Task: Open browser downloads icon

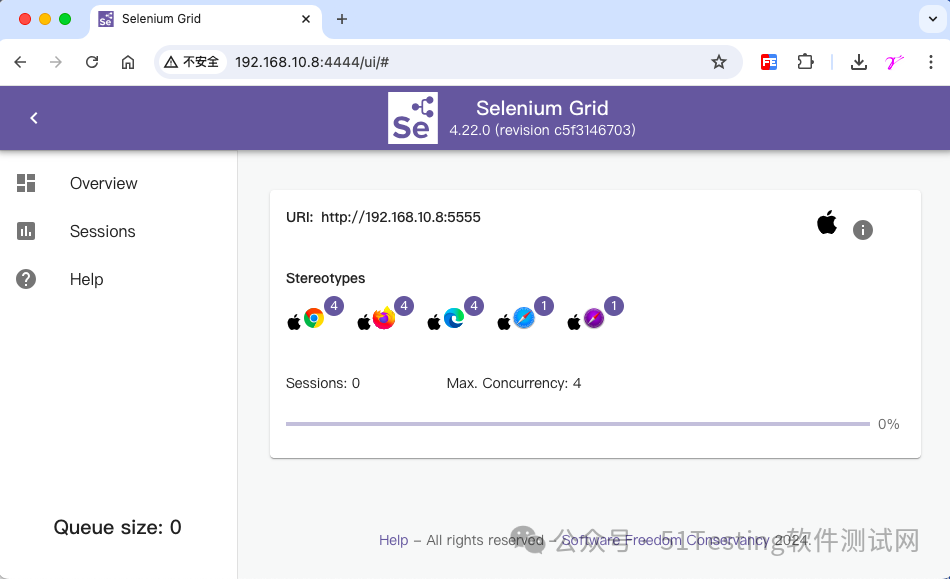Action: tap(859, 62)
